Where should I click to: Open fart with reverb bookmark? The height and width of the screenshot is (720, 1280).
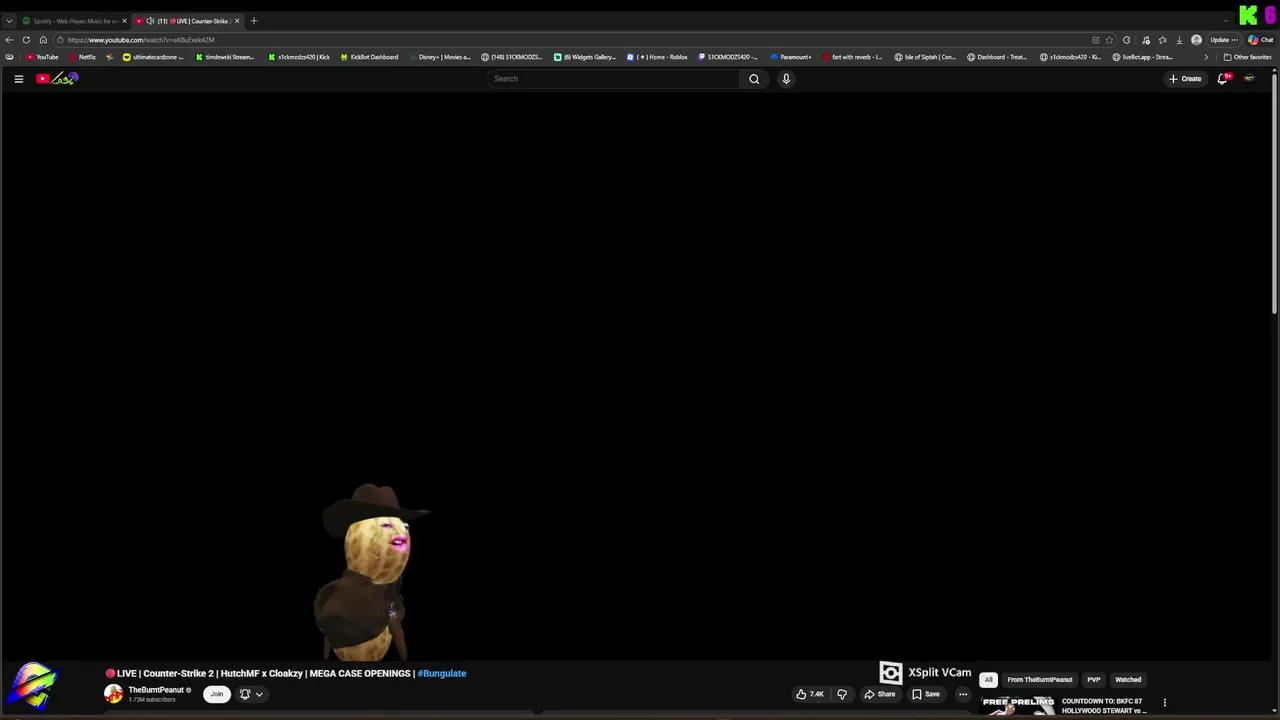pyautogui.click(x=852, y=57)
